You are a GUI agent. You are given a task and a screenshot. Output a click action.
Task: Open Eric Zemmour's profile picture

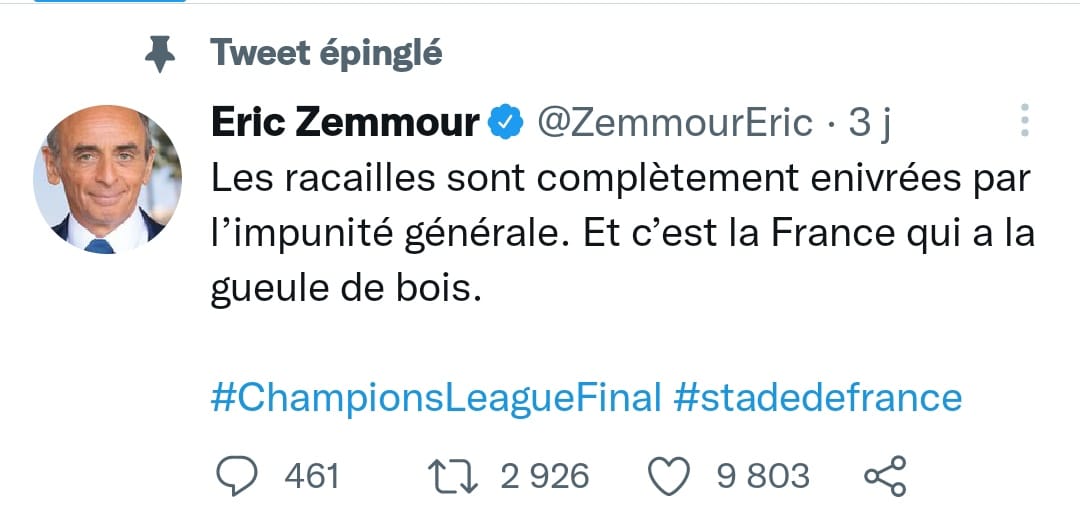tap(107, 178)
